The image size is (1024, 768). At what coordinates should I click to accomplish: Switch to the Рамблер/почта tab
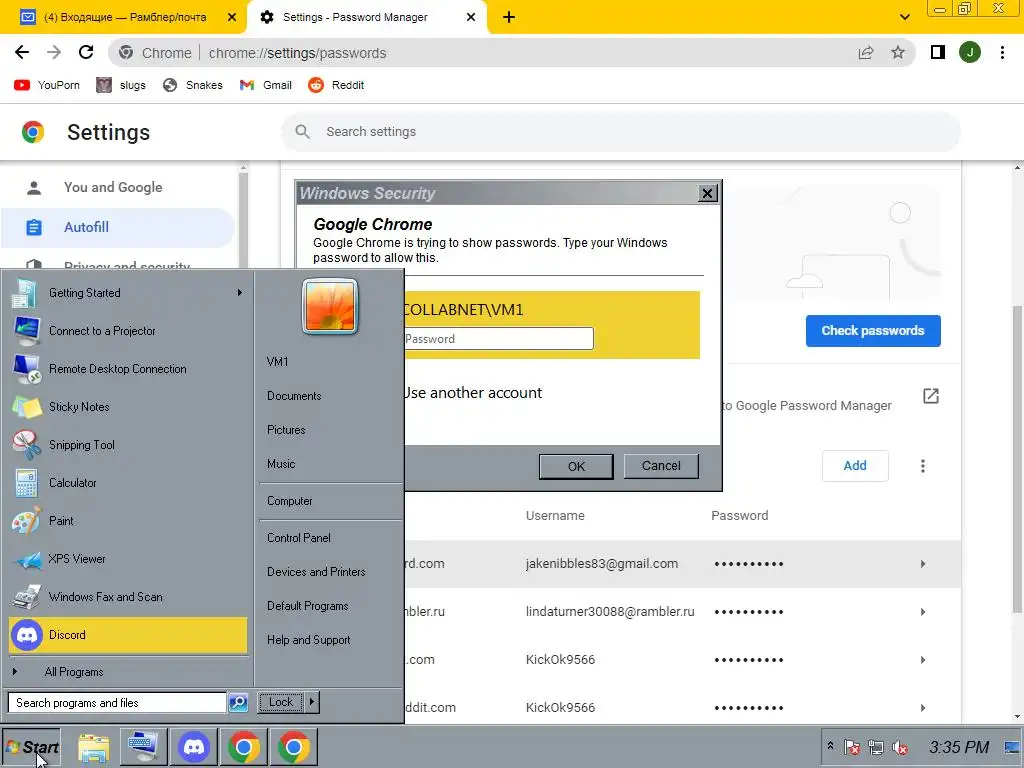124,17
